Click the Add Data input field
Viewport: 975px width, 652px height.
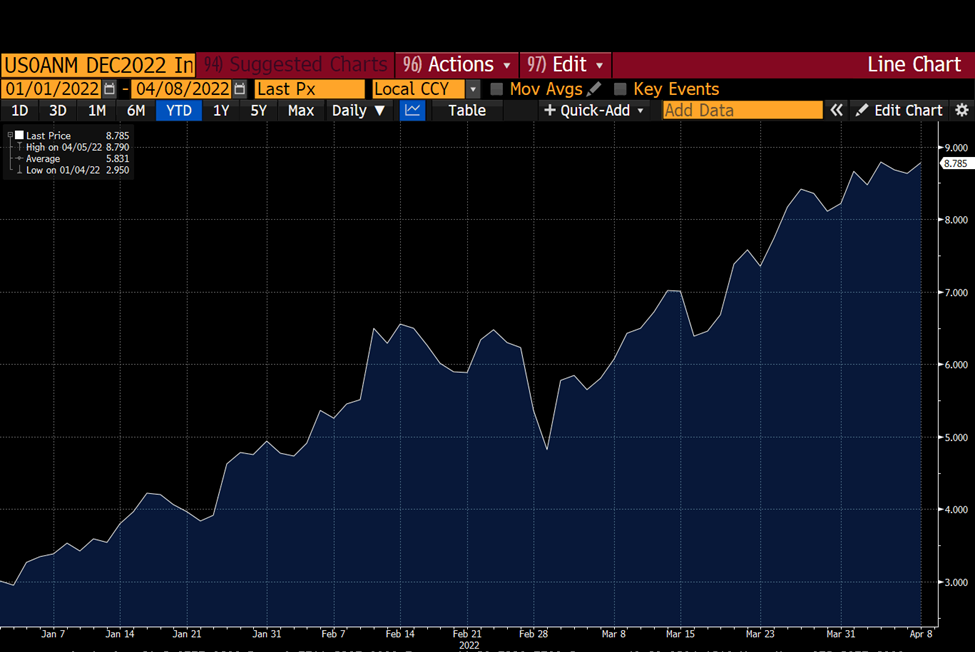tap(742, 111)
